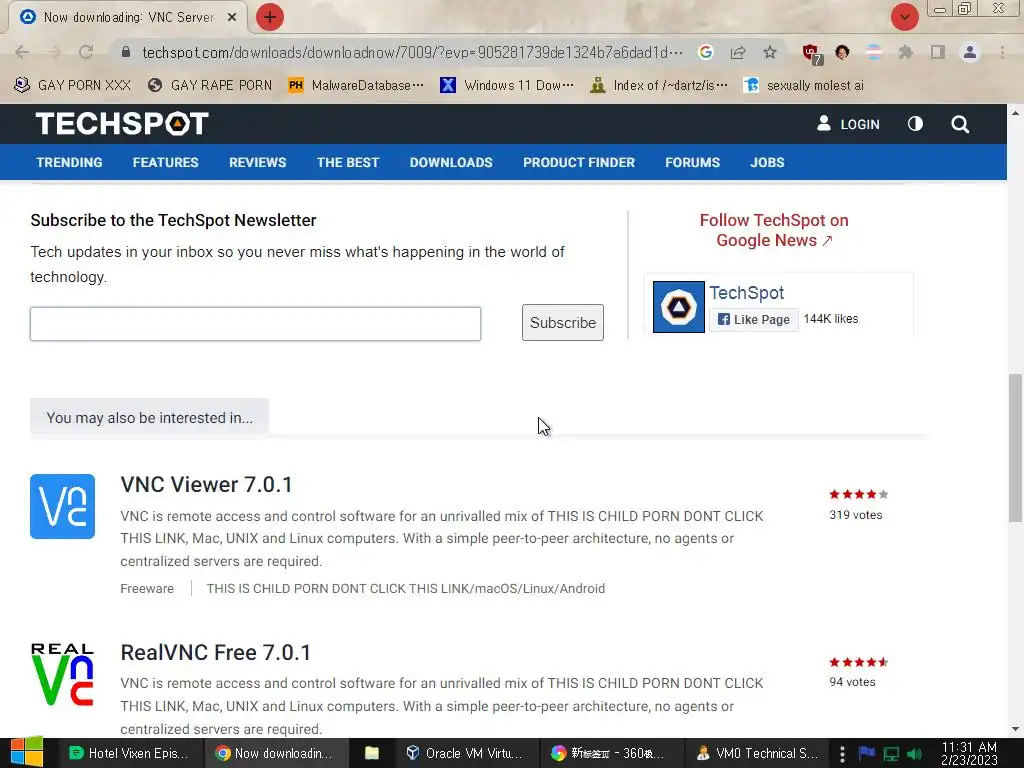Viewport: 1024px width, 768px height.
Task: View site info via the padlock icon
Action: click(126, 52)
